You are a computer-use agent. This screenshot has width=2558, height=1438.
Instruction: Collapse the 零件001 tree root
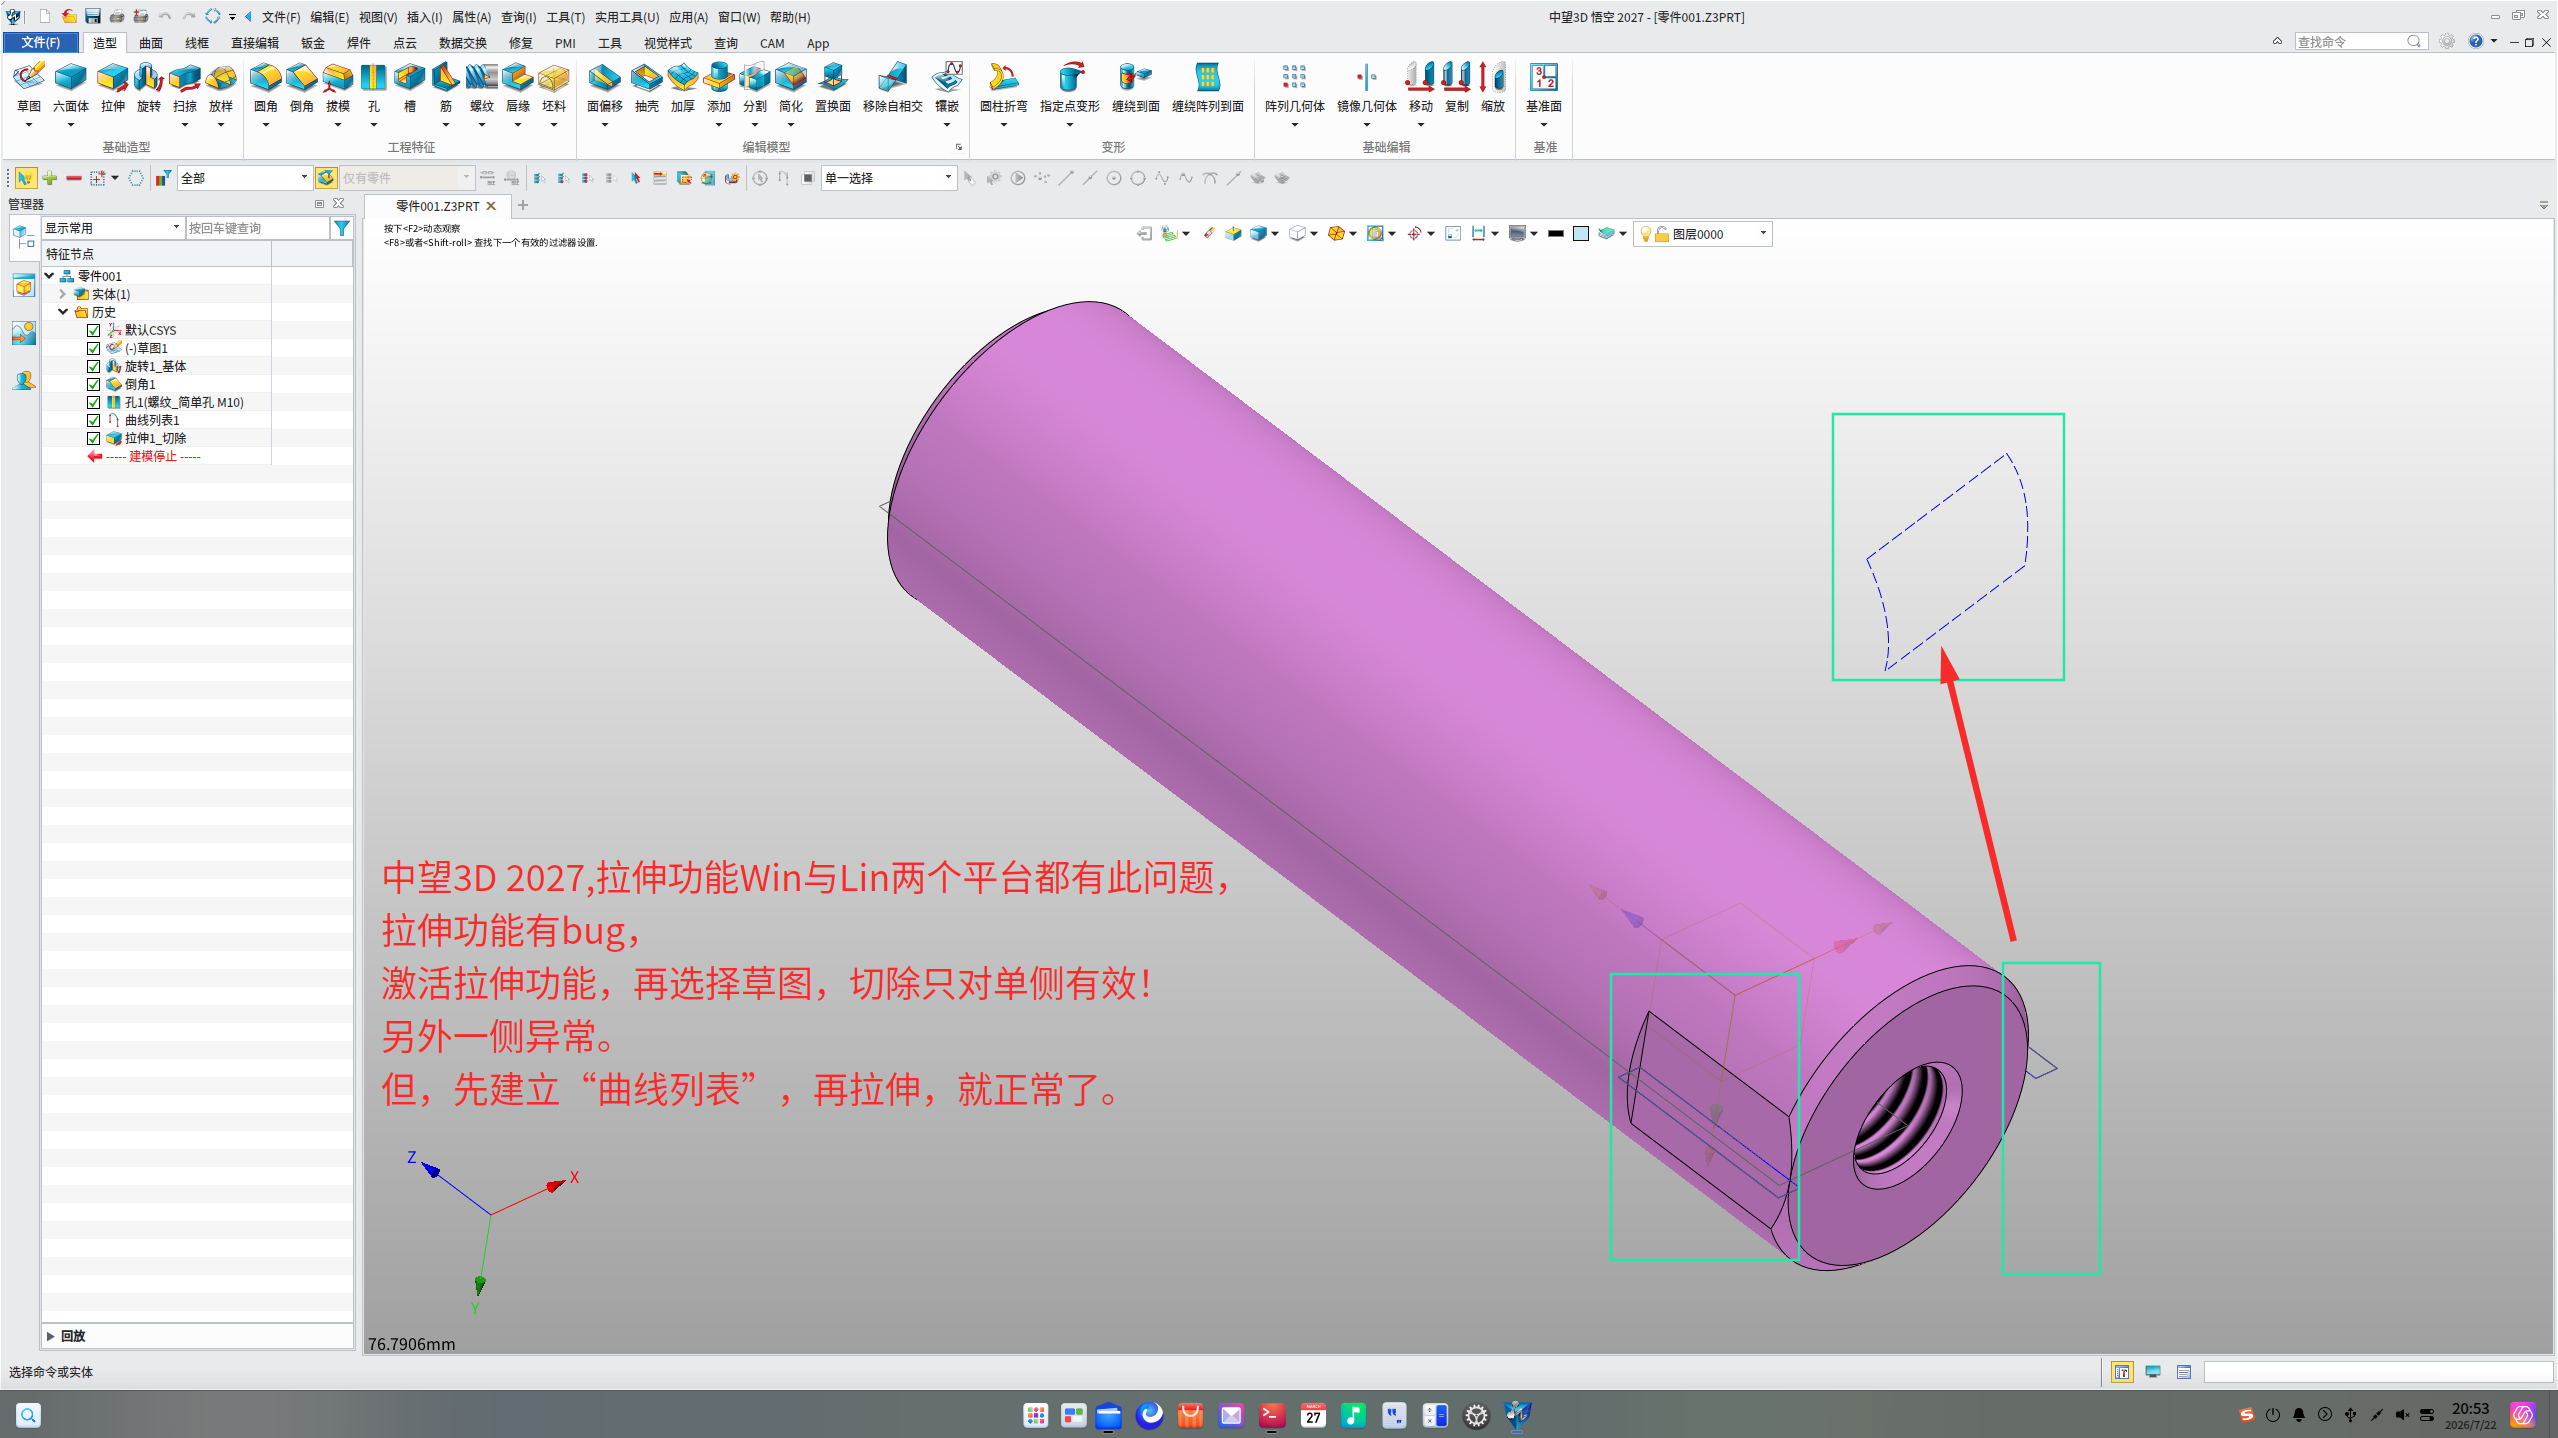point(49,276)
